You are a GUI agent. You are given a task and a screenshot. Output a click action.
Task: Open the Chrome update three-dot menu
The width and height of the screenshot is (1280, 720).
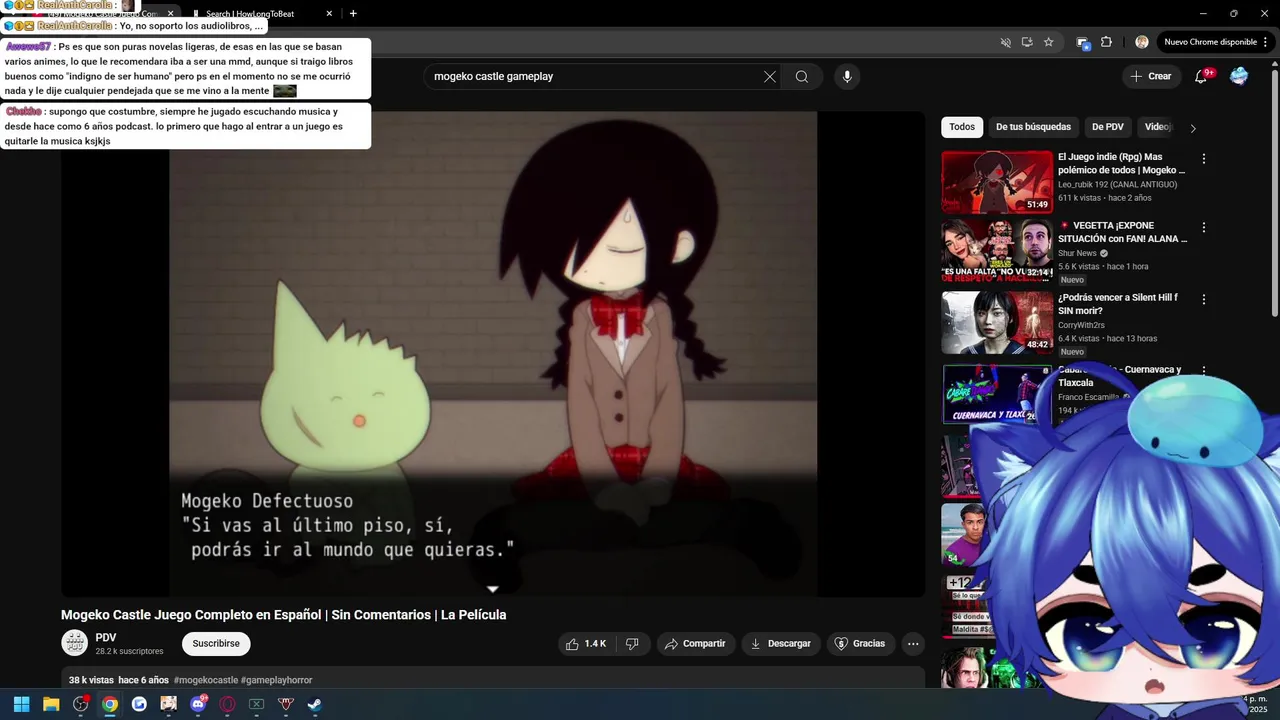(x=1266, y=42)
